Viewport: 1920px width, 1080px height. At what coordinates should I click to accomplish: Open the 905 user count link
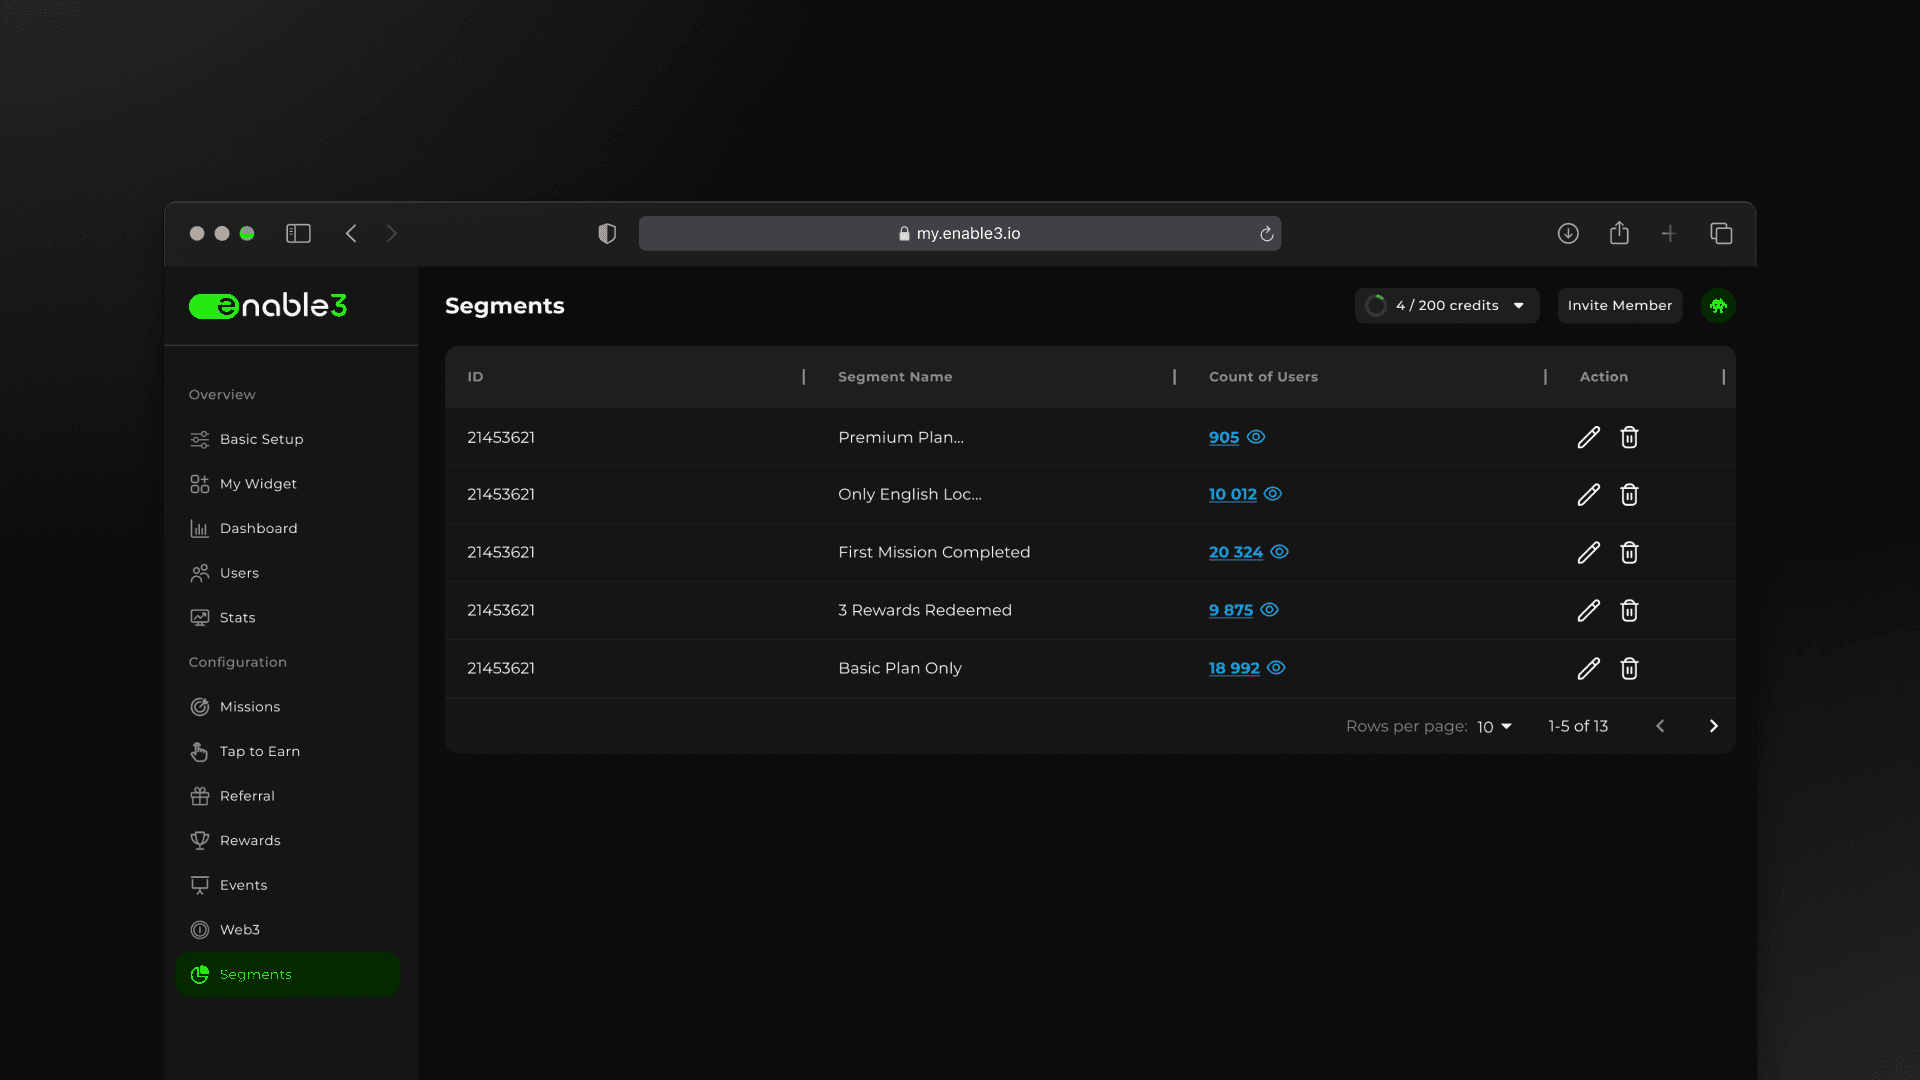pos(1223,438)
